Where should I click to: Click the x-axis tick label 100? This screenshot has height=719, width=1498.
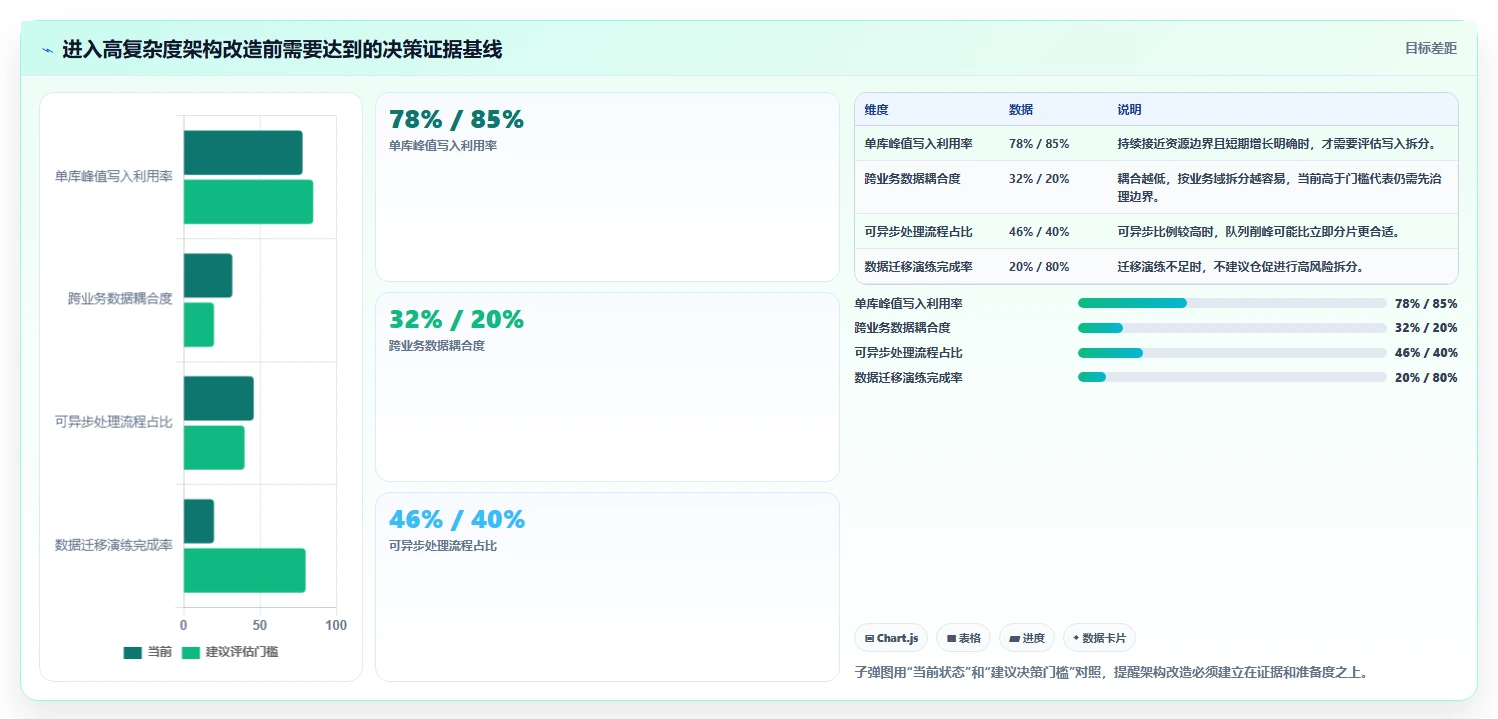tap(336, 625)
